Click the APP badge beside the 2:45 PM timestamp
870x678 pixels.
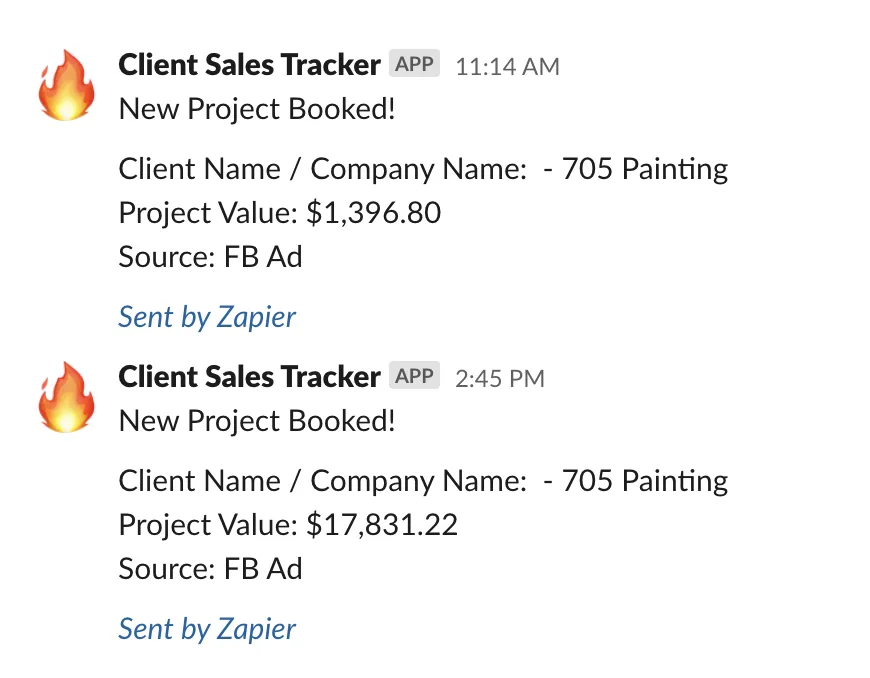pyautogui.click(x=414, y=375)
